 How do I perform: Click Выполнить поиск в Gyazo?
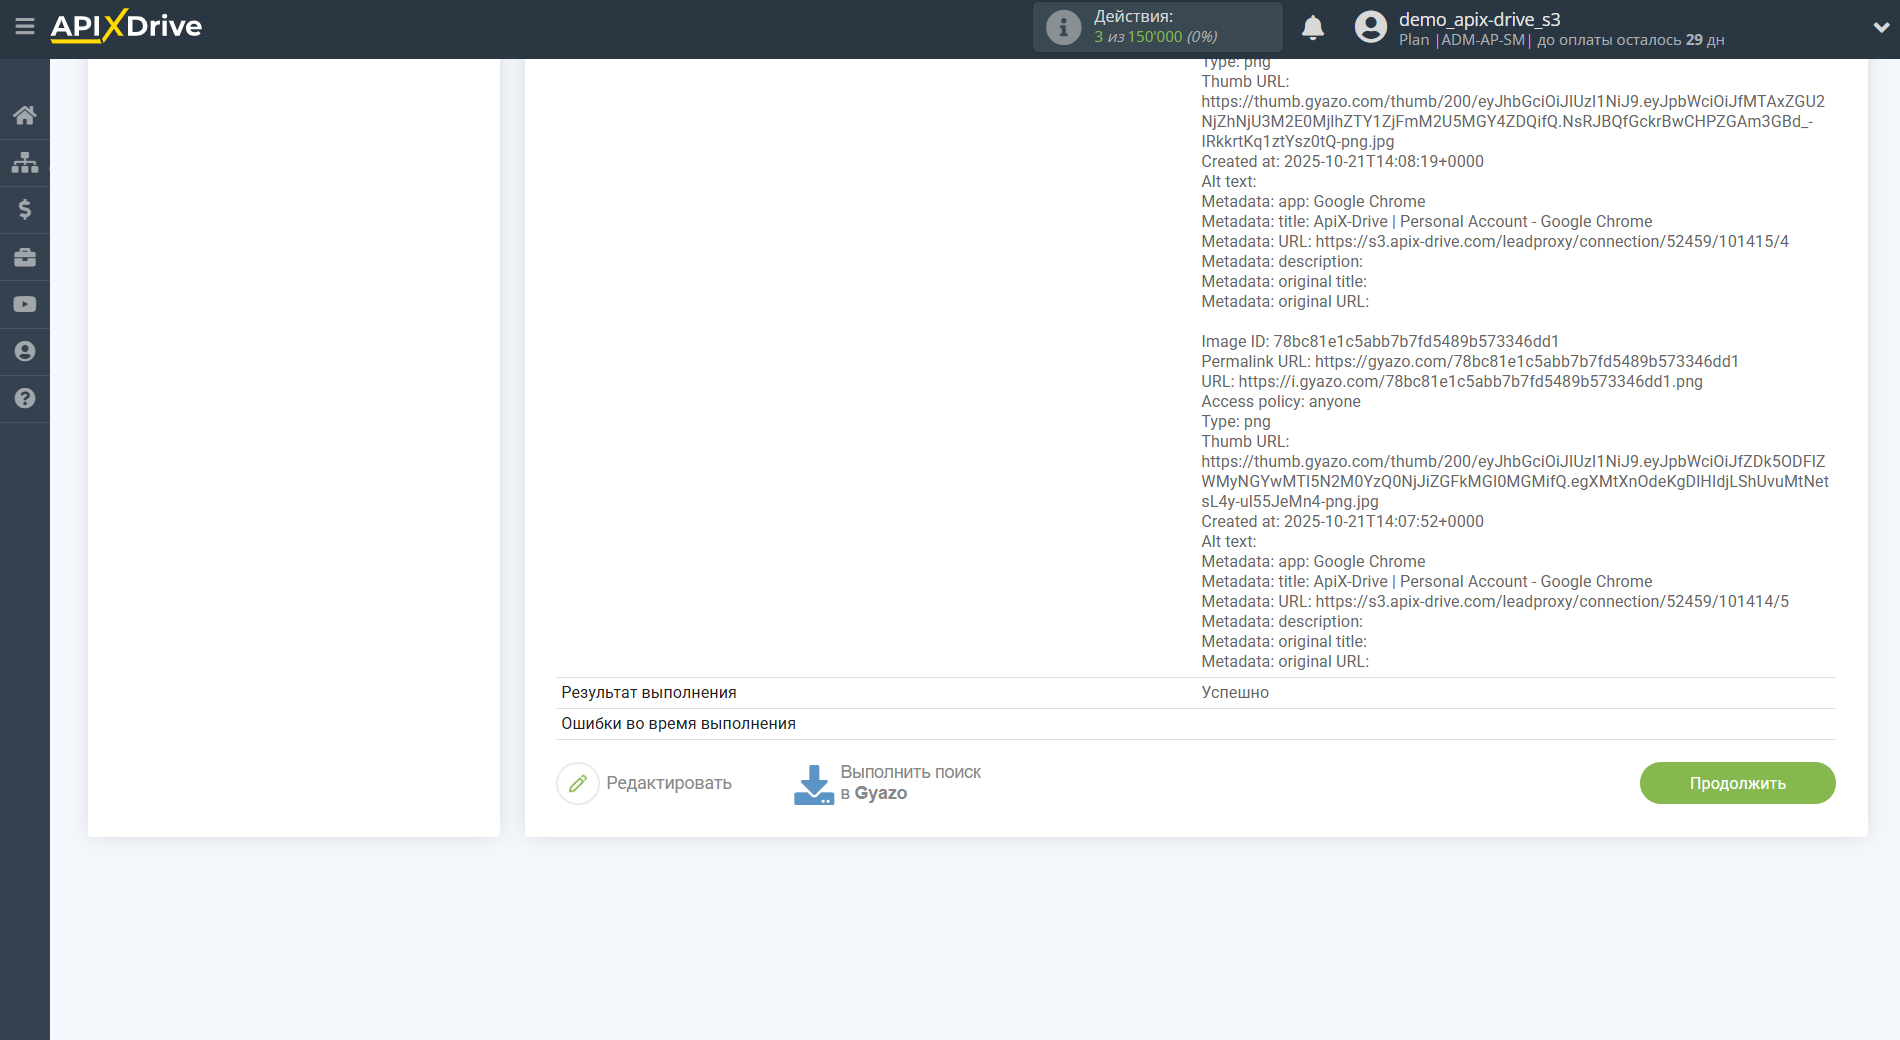tap(910, 783)
